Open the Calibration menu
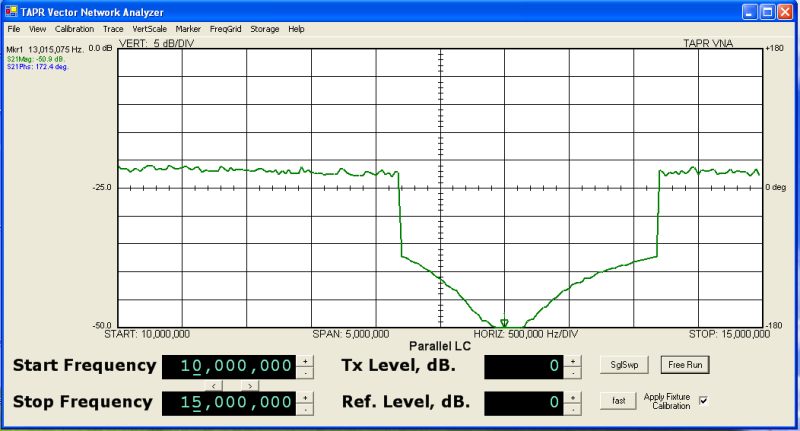 pyautogui.click(x=74, y=29)
